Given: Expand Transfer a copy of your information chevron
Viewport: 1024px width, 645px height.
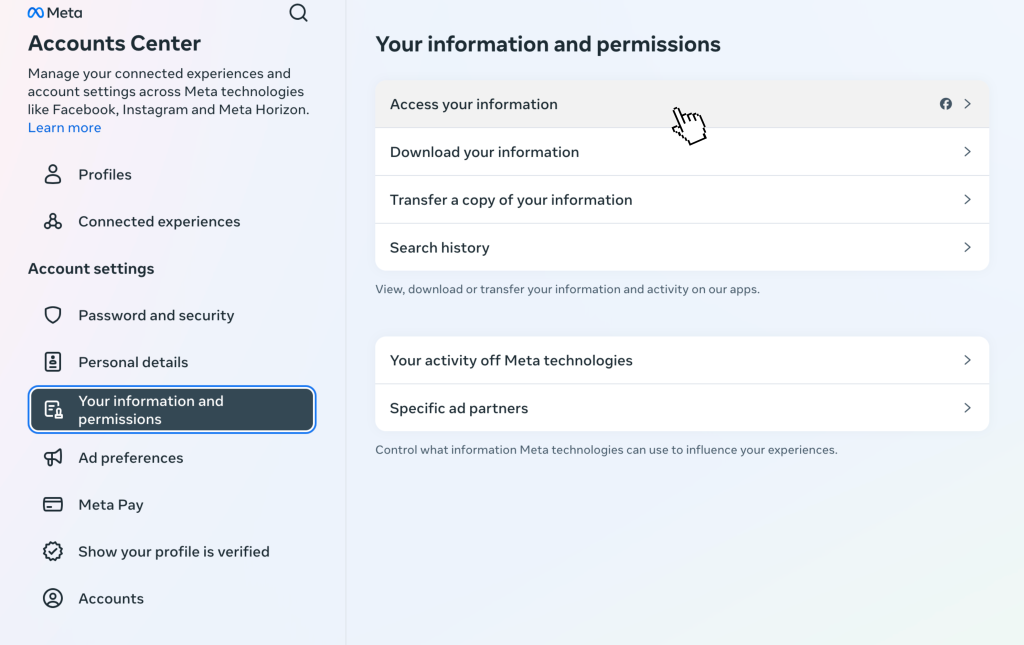Looking at the screenshot, I should pos(967,200).
